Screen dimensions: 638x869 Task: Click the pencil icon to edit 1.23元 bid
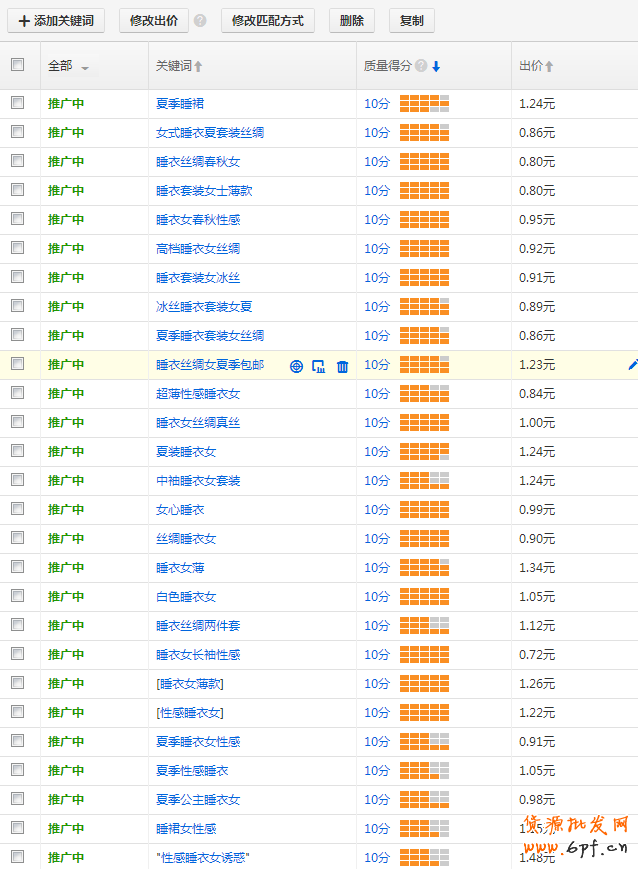click(x=632, y=365)
